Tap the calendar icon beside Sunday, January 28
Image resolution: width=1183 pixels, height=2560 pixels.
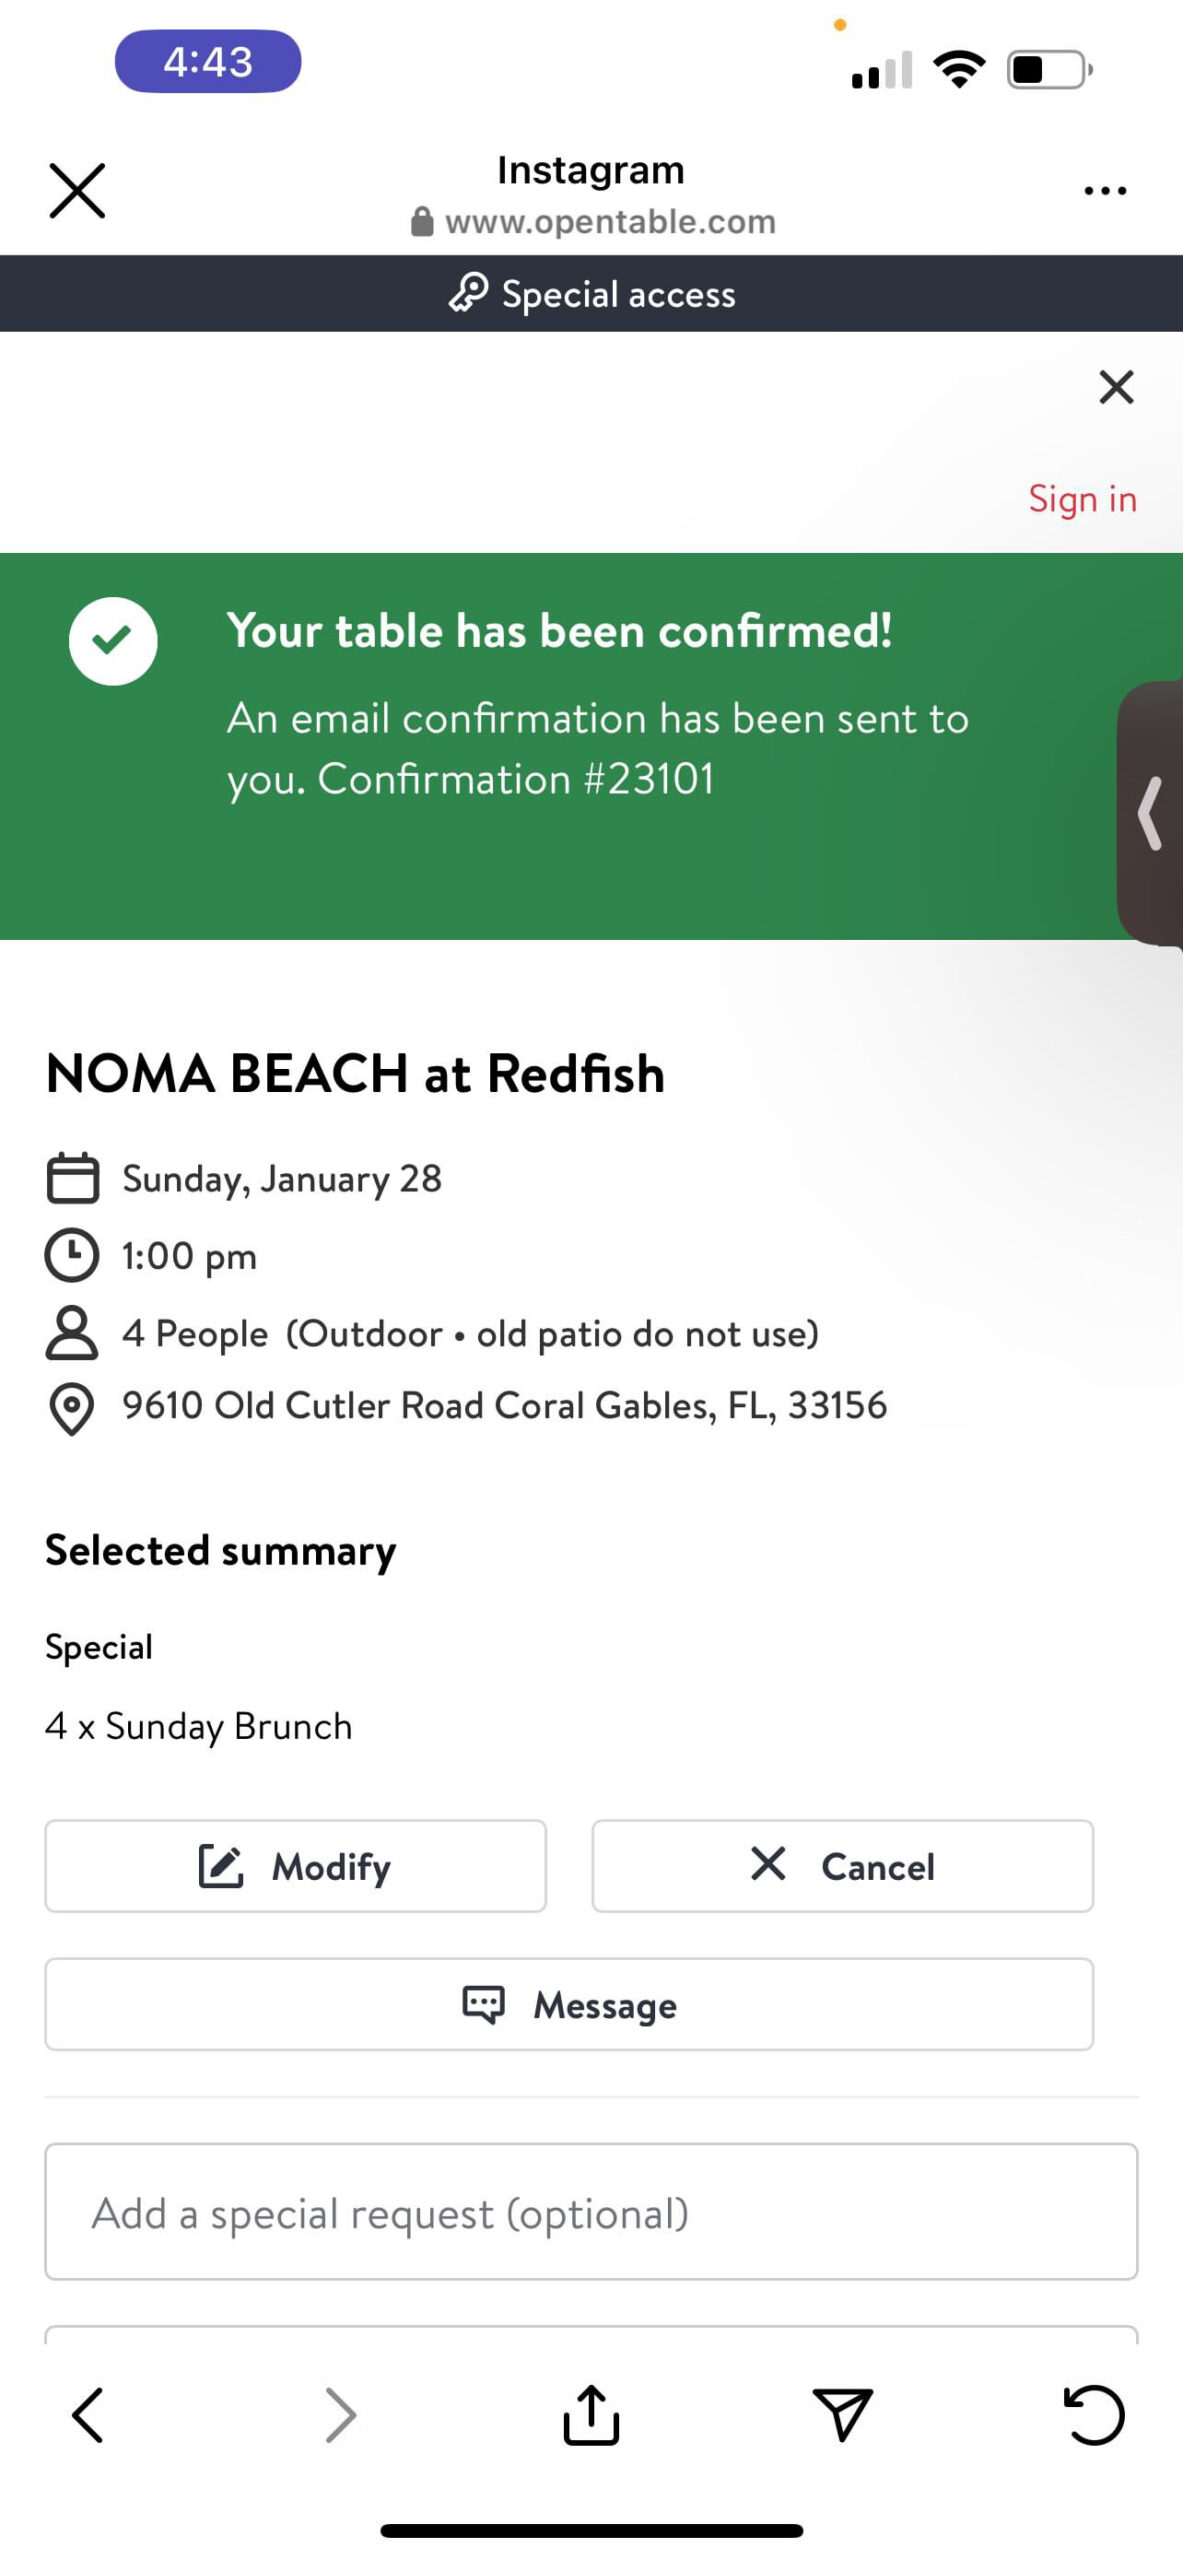(x=73, y=1178)
